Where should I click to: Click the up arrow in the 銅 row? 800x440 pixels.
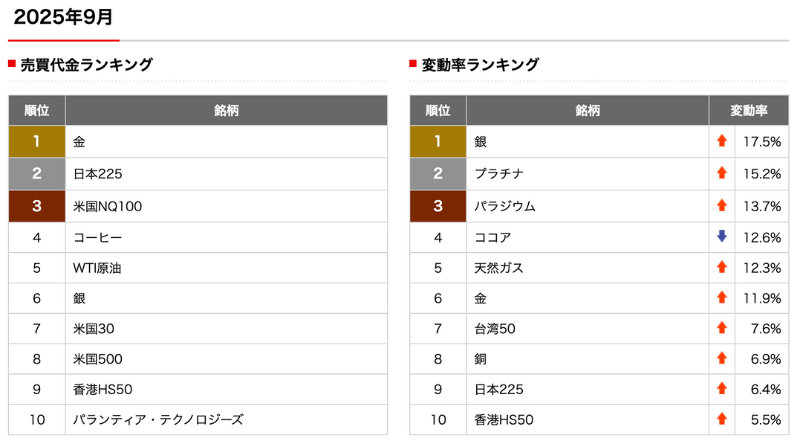(722, 358)
